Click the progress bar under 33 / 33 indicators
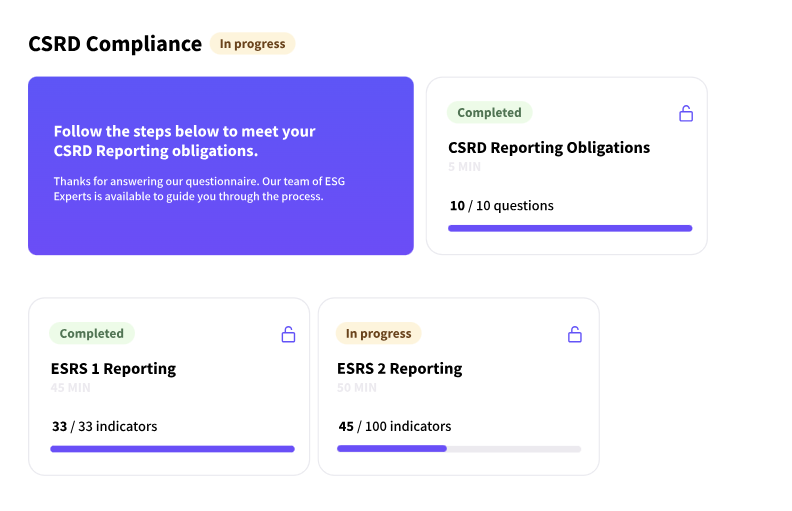The image size is (792, 511). pyautogui.click(x=172, y=449)
